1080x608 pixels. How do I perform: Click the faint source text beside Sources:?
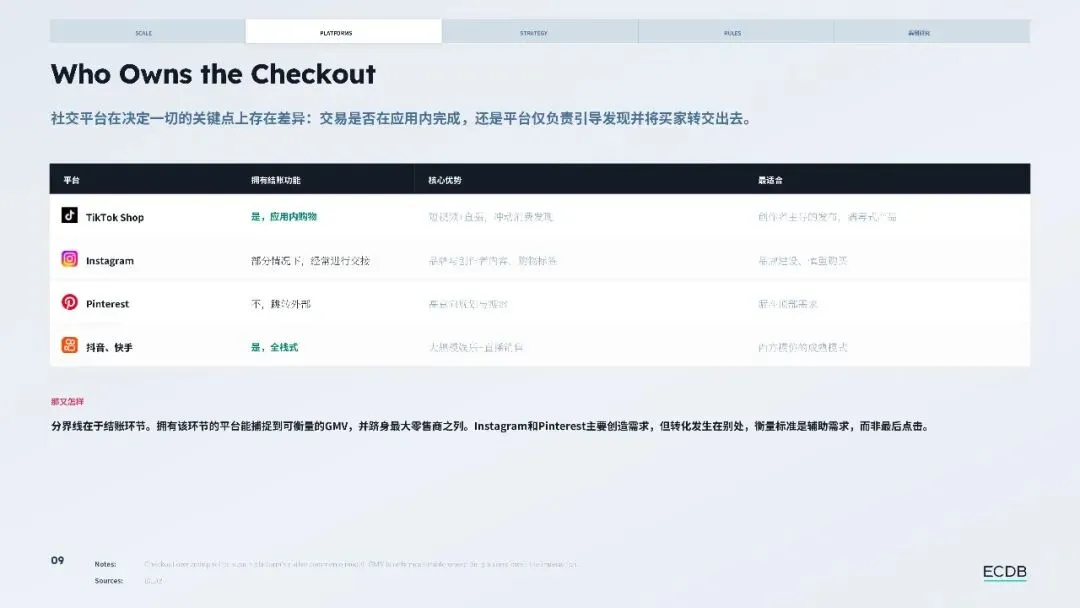153,580
